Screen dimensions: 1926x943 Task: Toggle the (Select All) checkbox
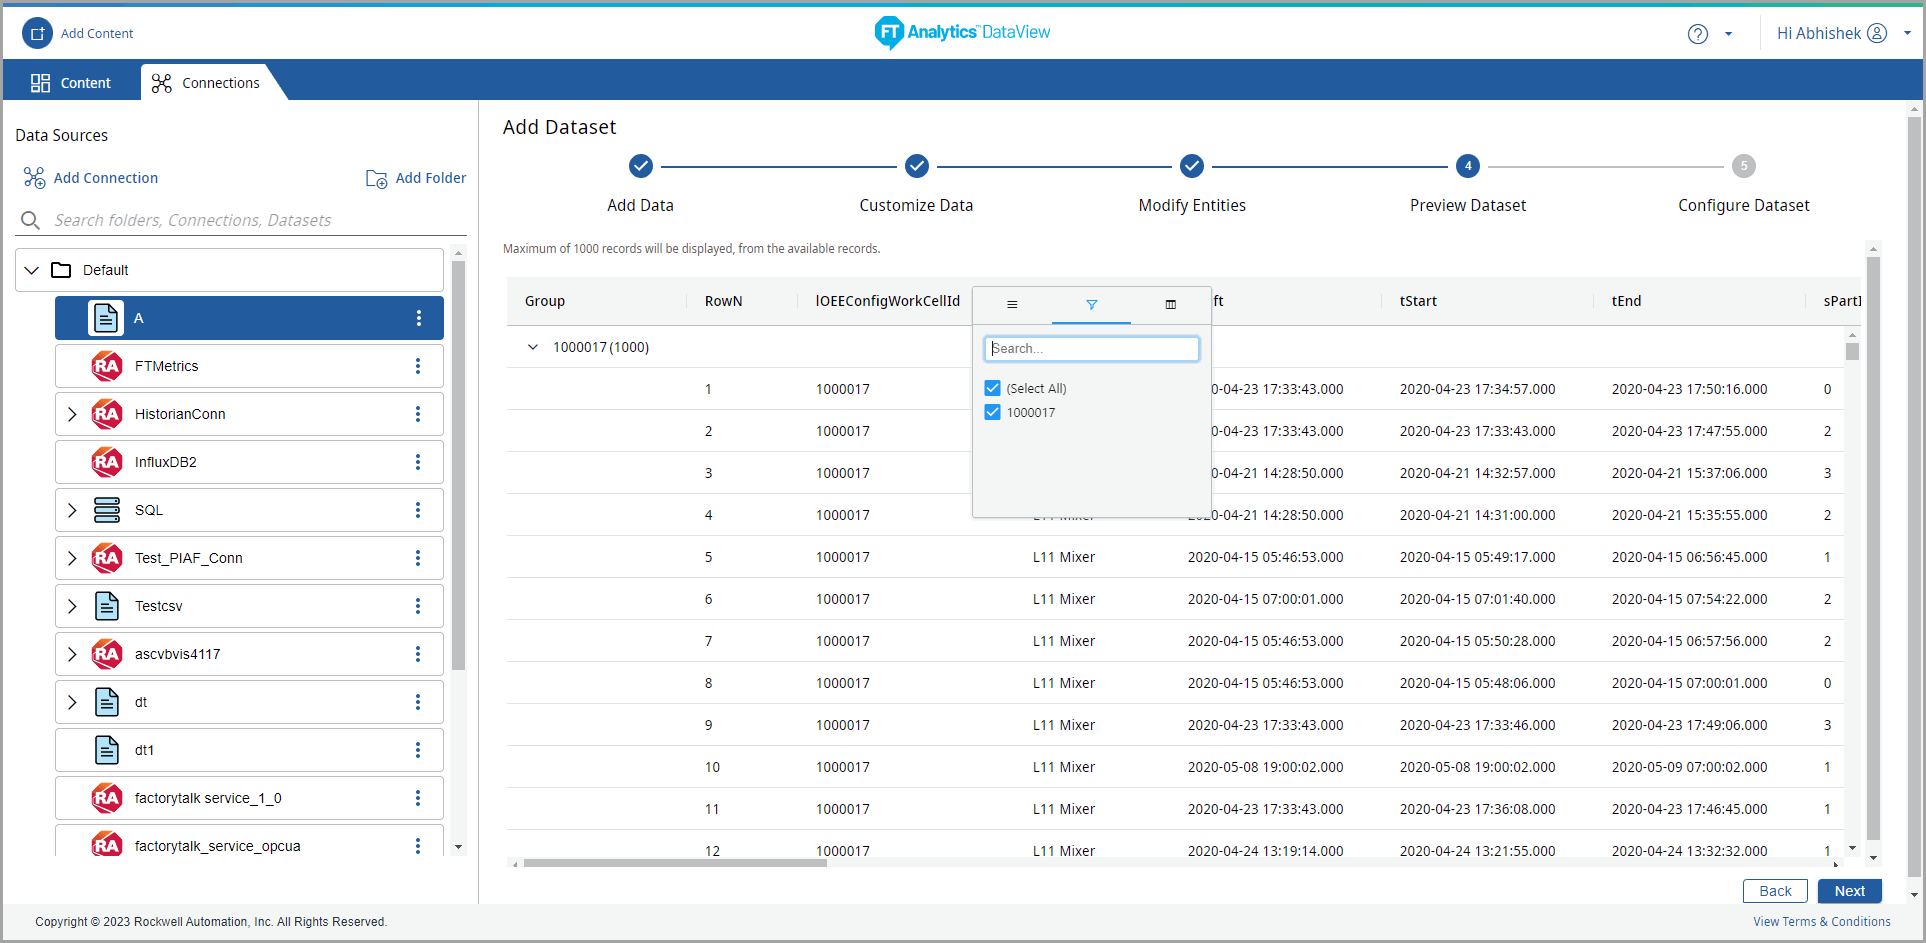pos(993,388)
